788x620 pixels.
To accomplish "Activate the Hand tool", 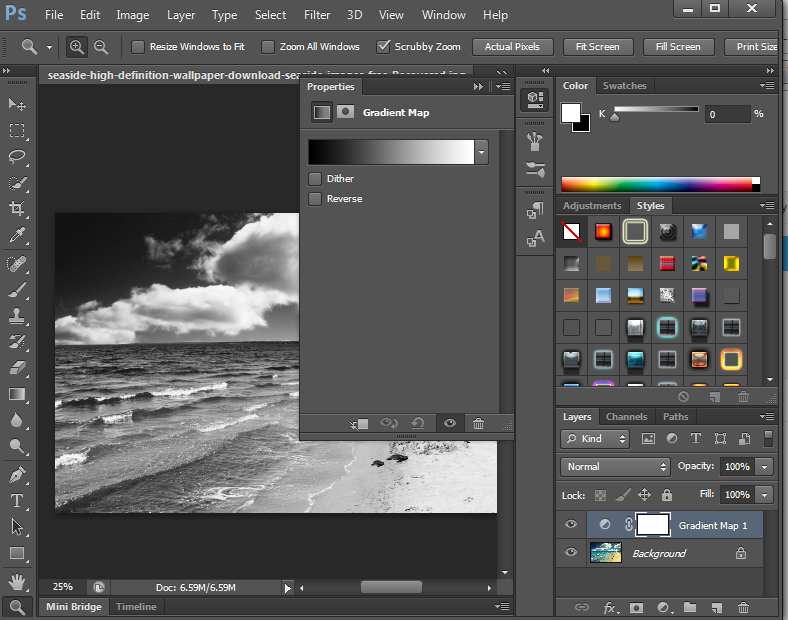I will [x=17, y=581].
